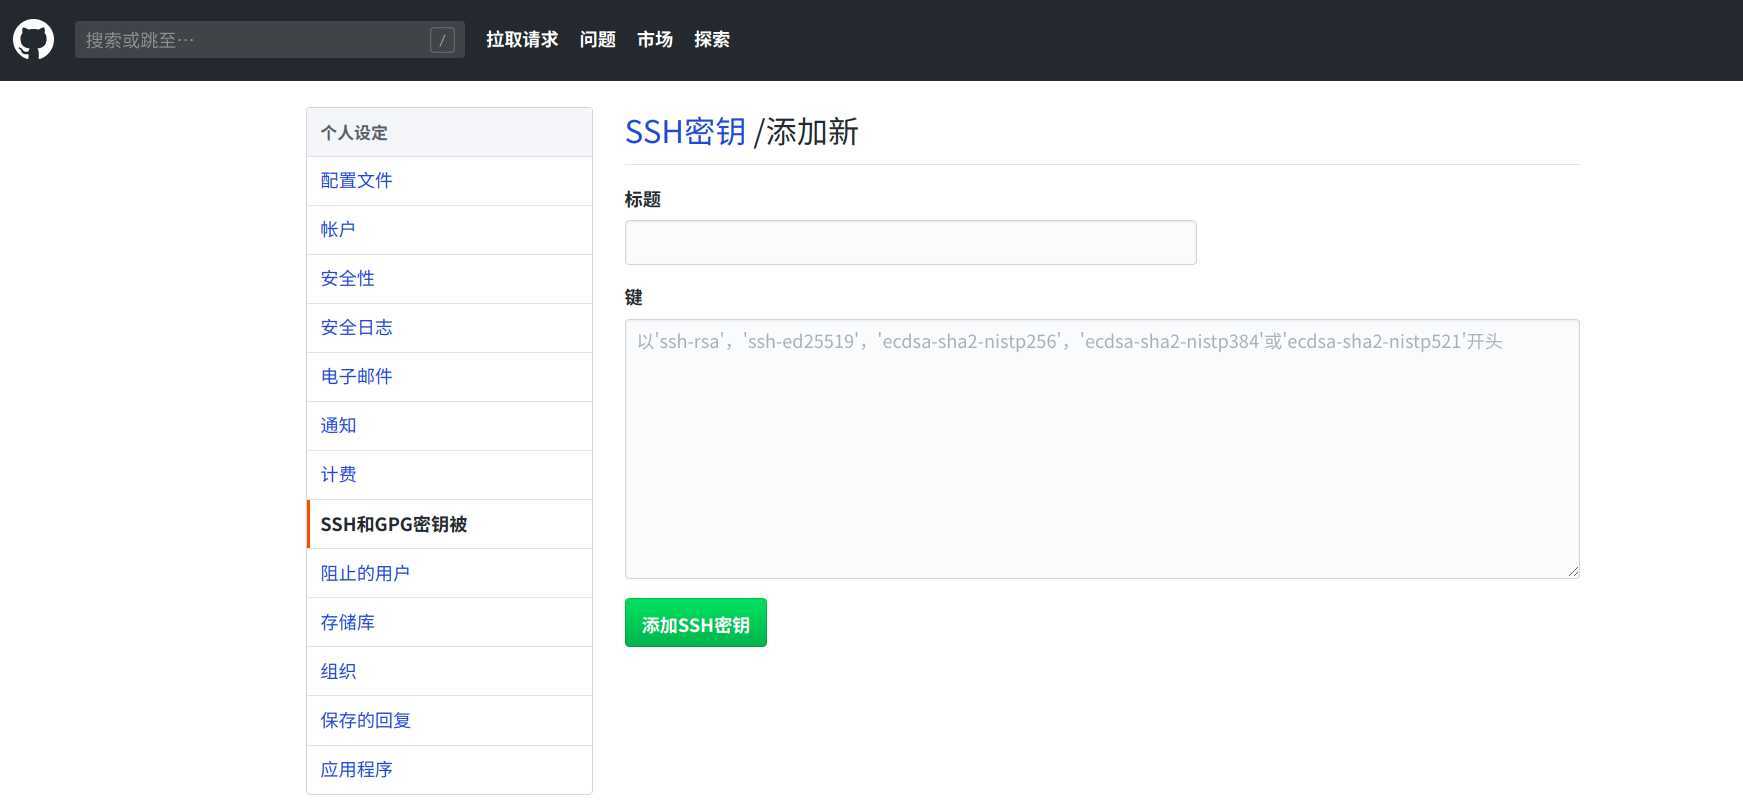This screenshot has width=1743, height=808.
Task: Click the 标题 field label
Action: click(643, 199)
